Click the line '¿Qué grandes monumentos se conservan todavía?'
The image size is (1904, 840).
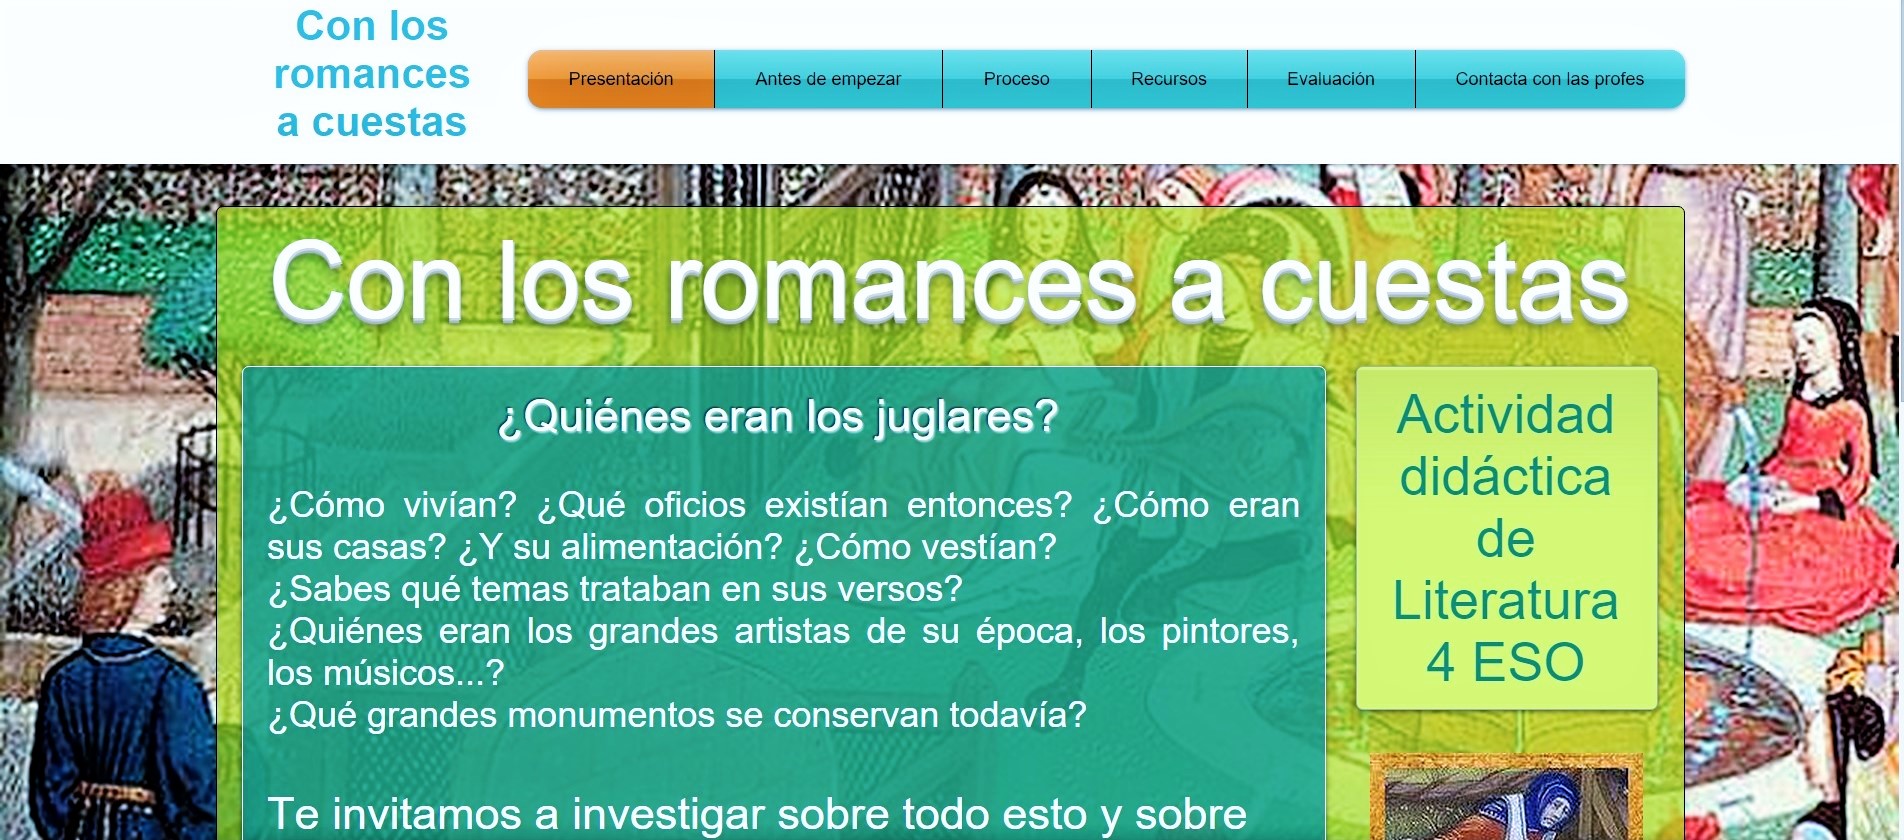[x=677, y=715]
